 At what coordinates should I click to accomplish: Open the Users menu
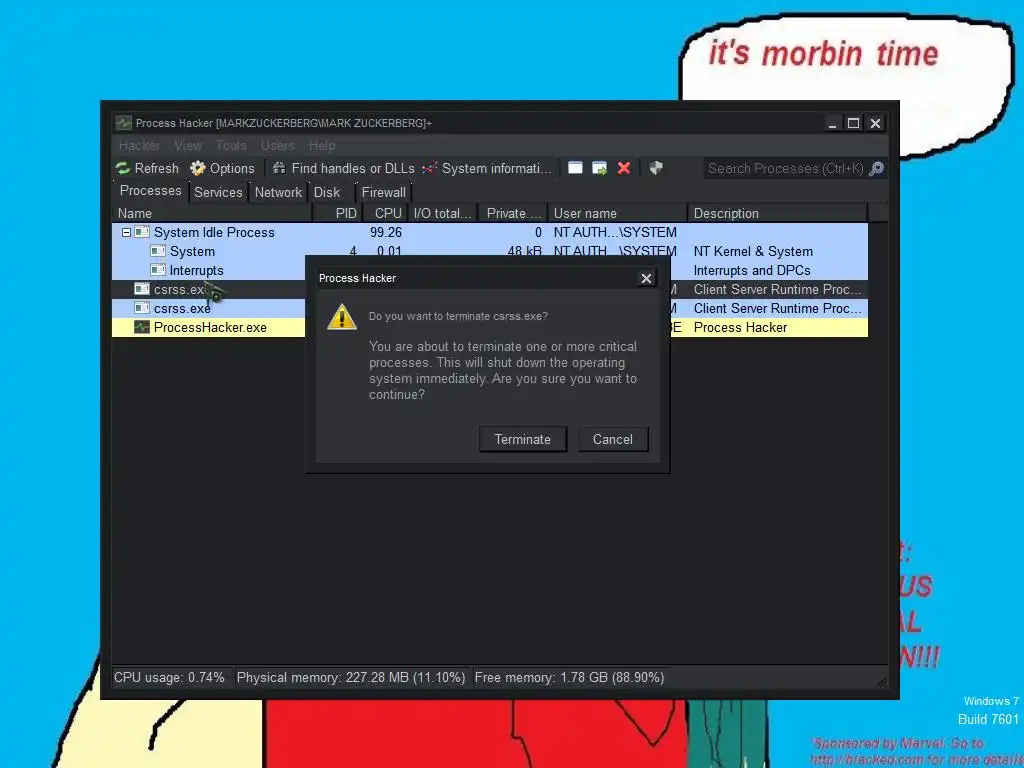pos(278,145)
